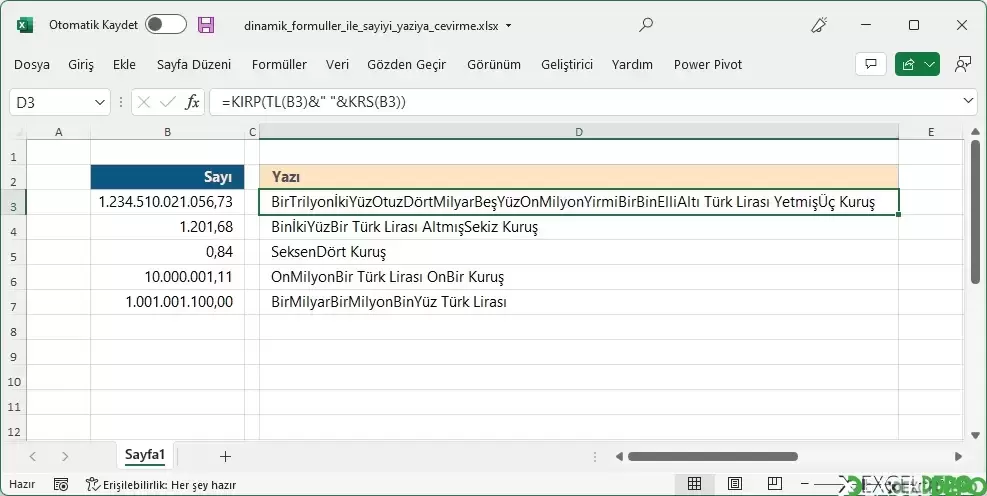
Task: Click the cancel X icon in formula bar
Action: [144, 102]
